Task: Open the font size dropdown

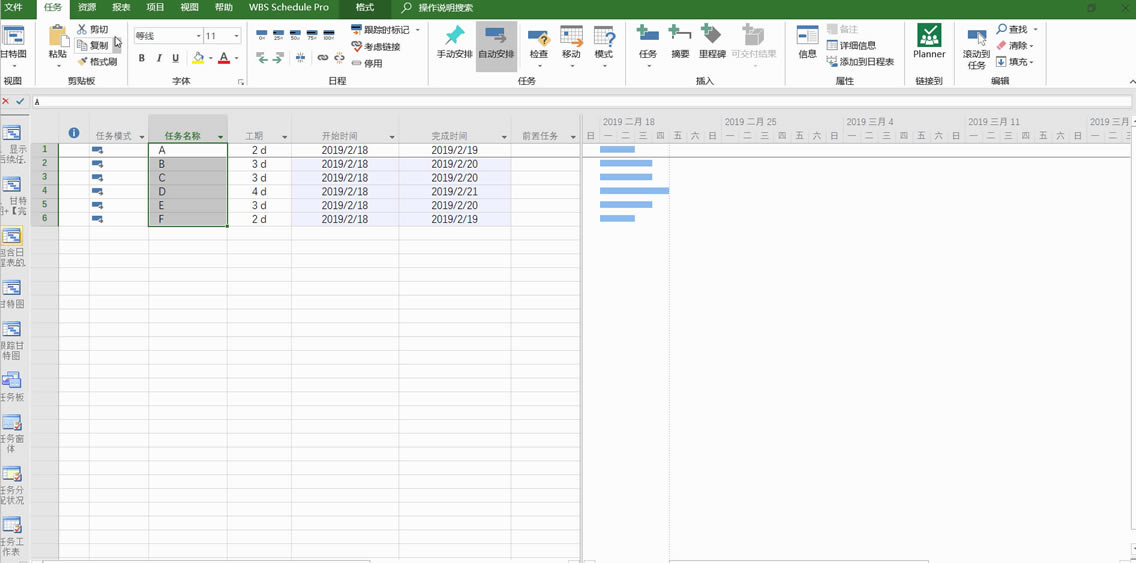Action: coord(236,36)
